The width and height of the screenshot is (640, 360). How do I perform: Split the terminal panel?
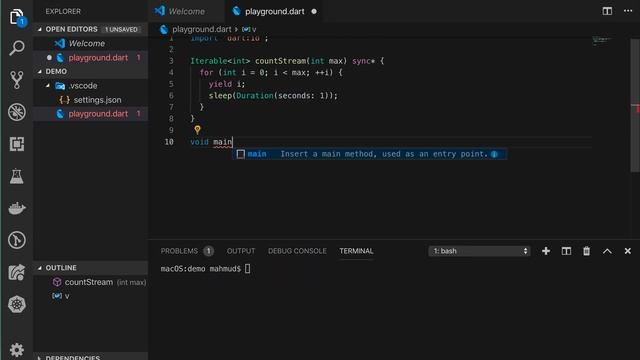point(566,251)
